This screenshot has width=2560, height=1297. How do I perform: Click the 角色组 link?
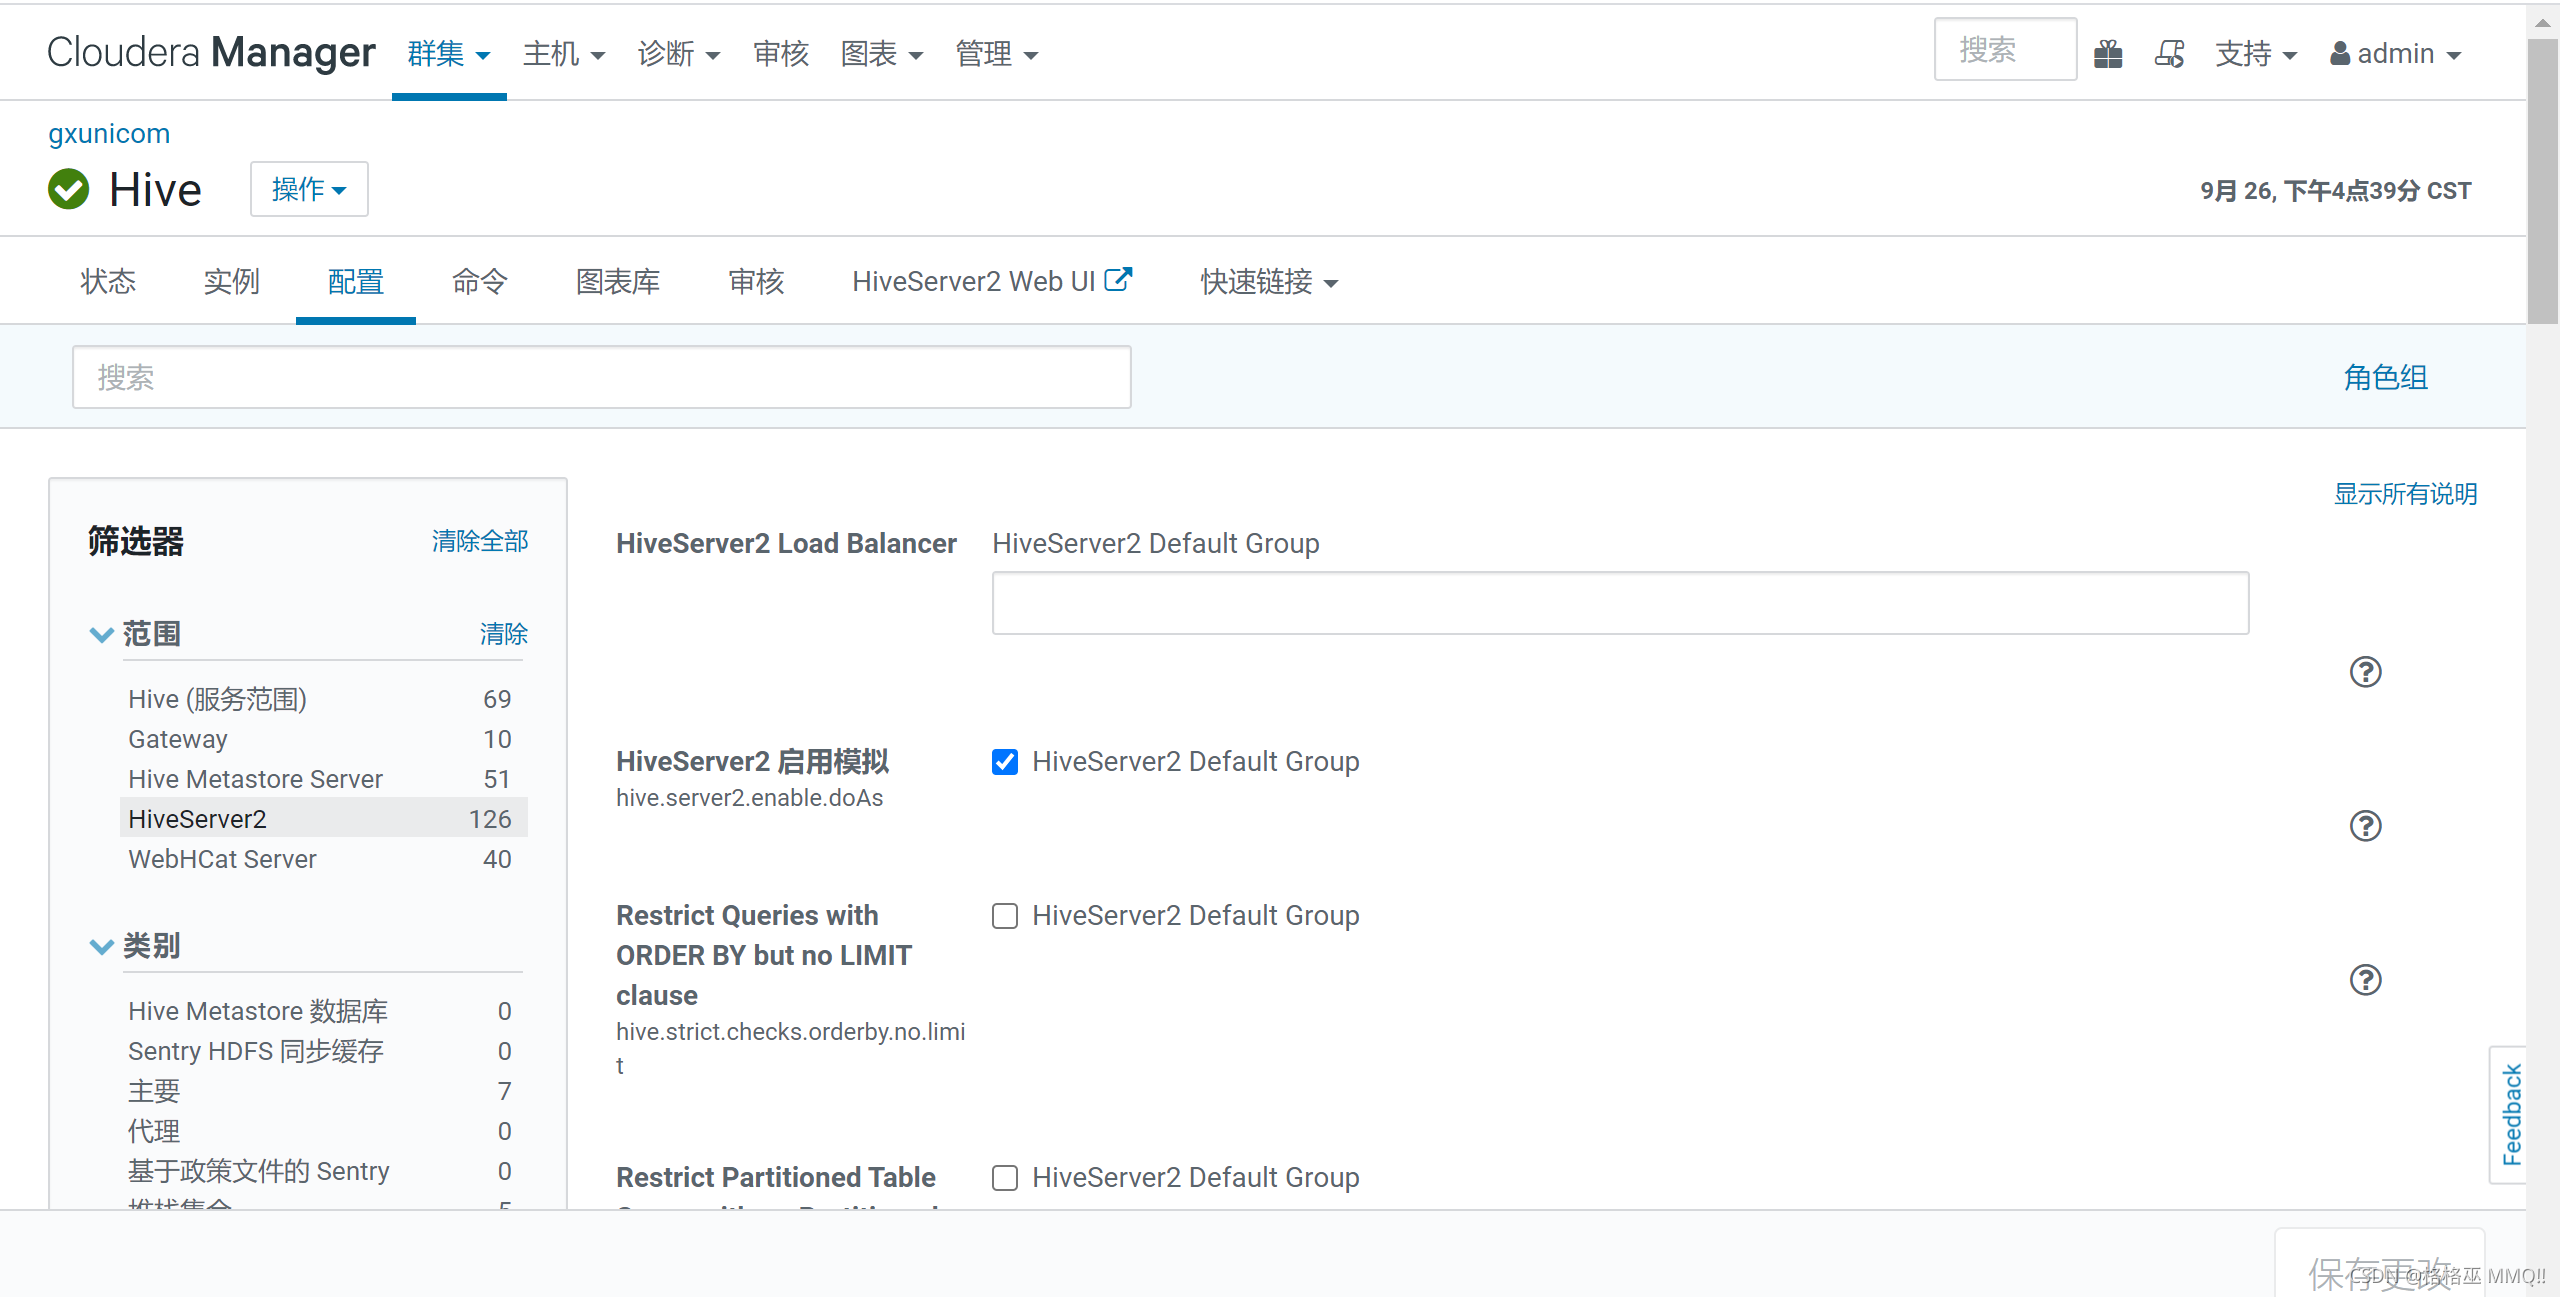[x=2386, y=378]
